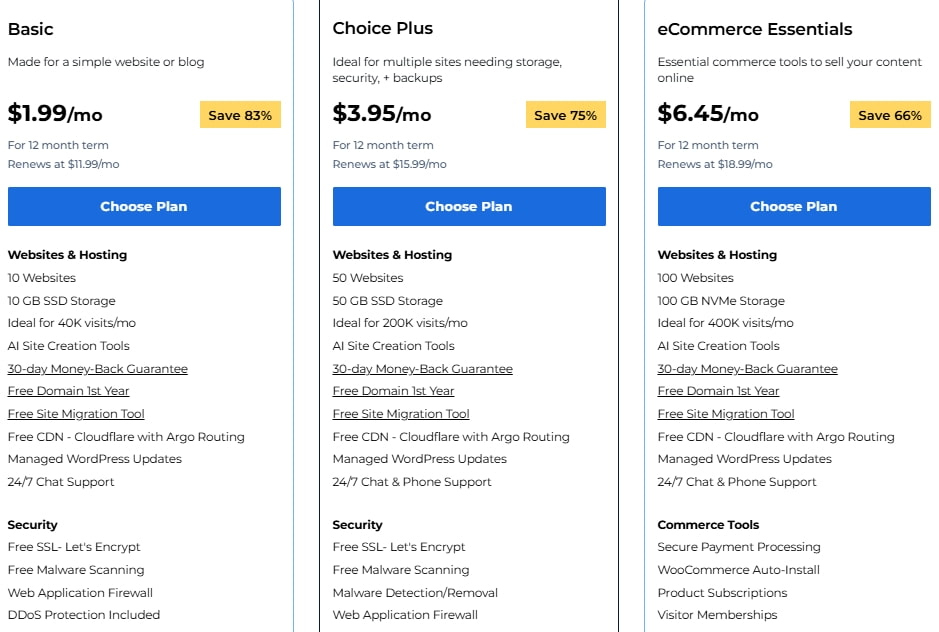The width and height of the screenshot is (939, 632).
Task: Click Choice Plus Free Domain 1st Year link
Action: pos(393,391)
